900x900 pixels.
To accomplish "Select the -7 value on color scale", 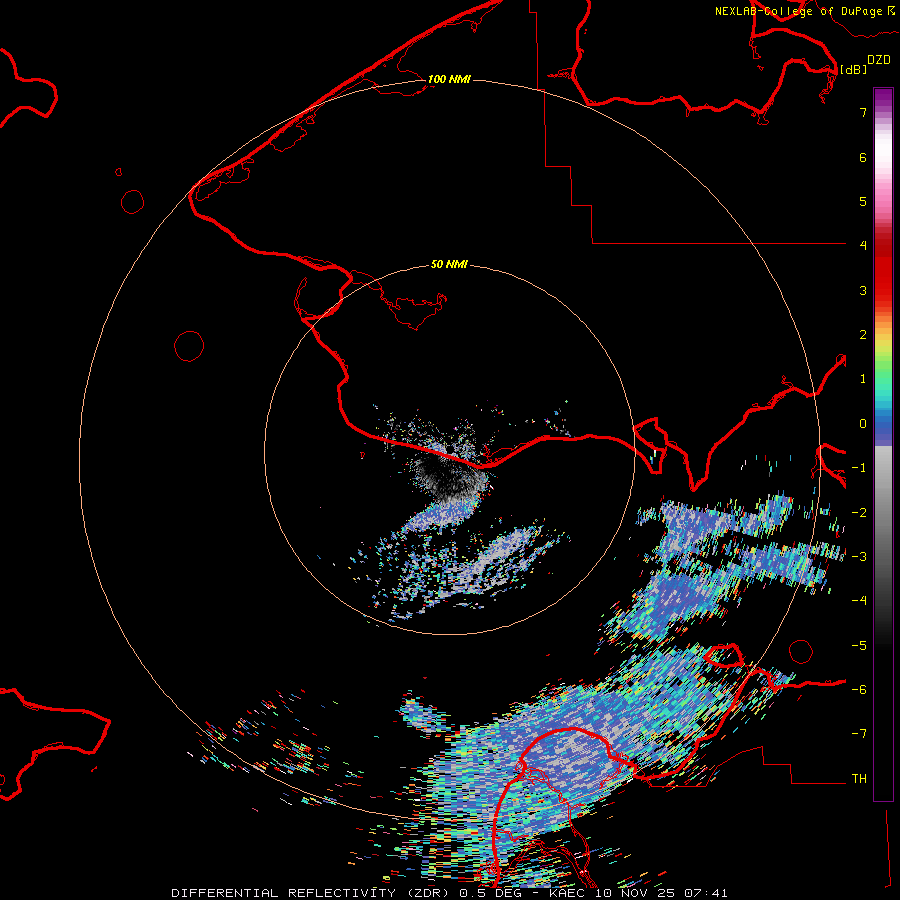I will pyautogui.click(x=859, y=734).
